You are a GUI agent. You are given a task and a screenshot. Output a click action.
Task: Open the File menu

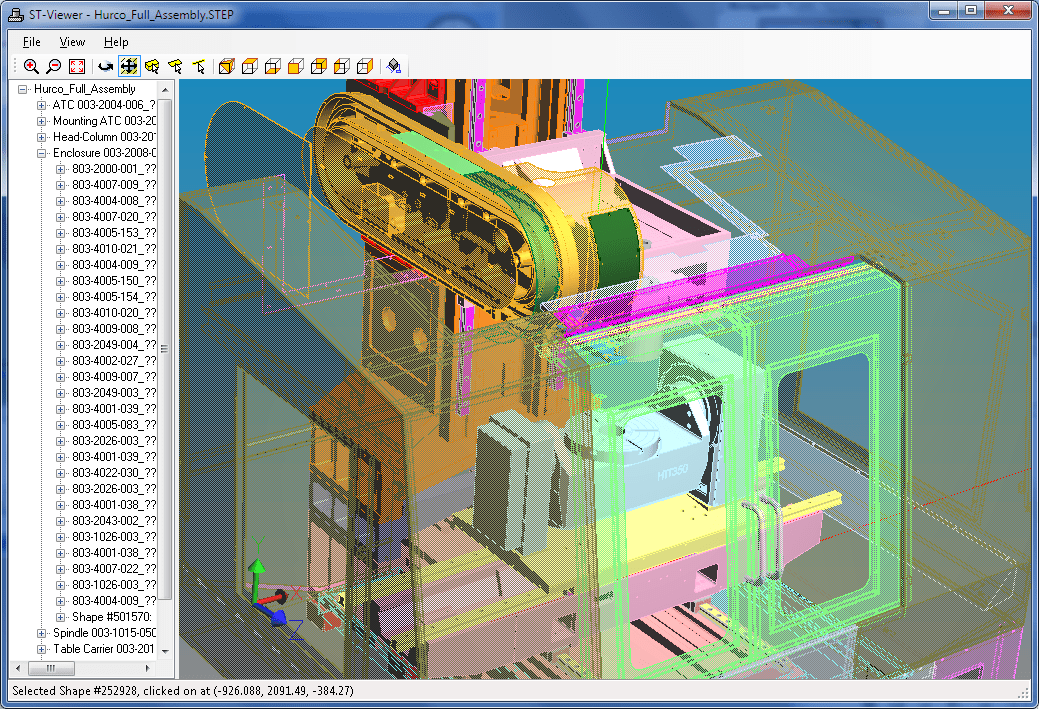(x=31, y=42)
